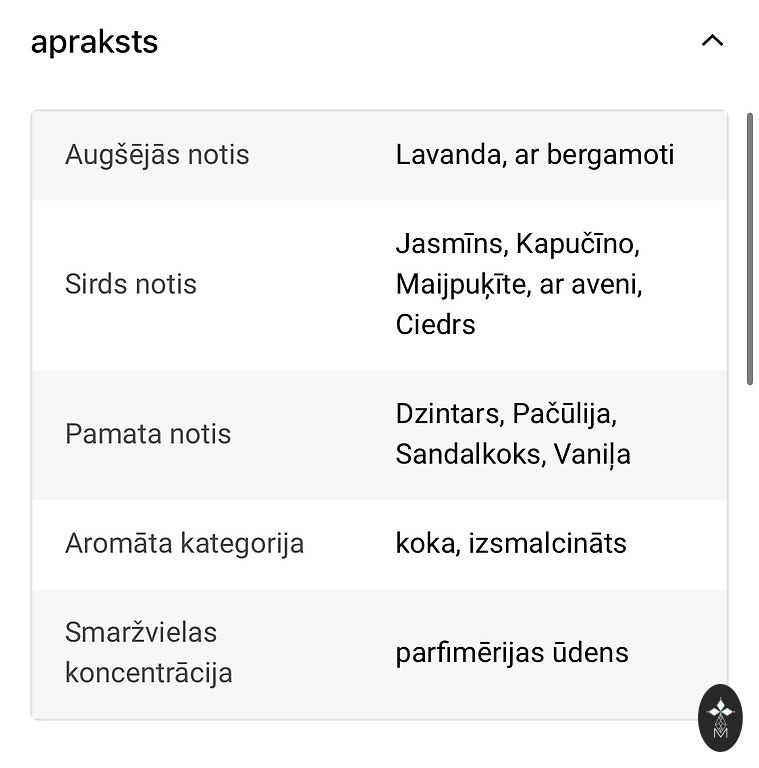Select the Augšējās notis label
Image resolution: width=759 pixels, height=768 pixels.
click(x=157, y=155)
